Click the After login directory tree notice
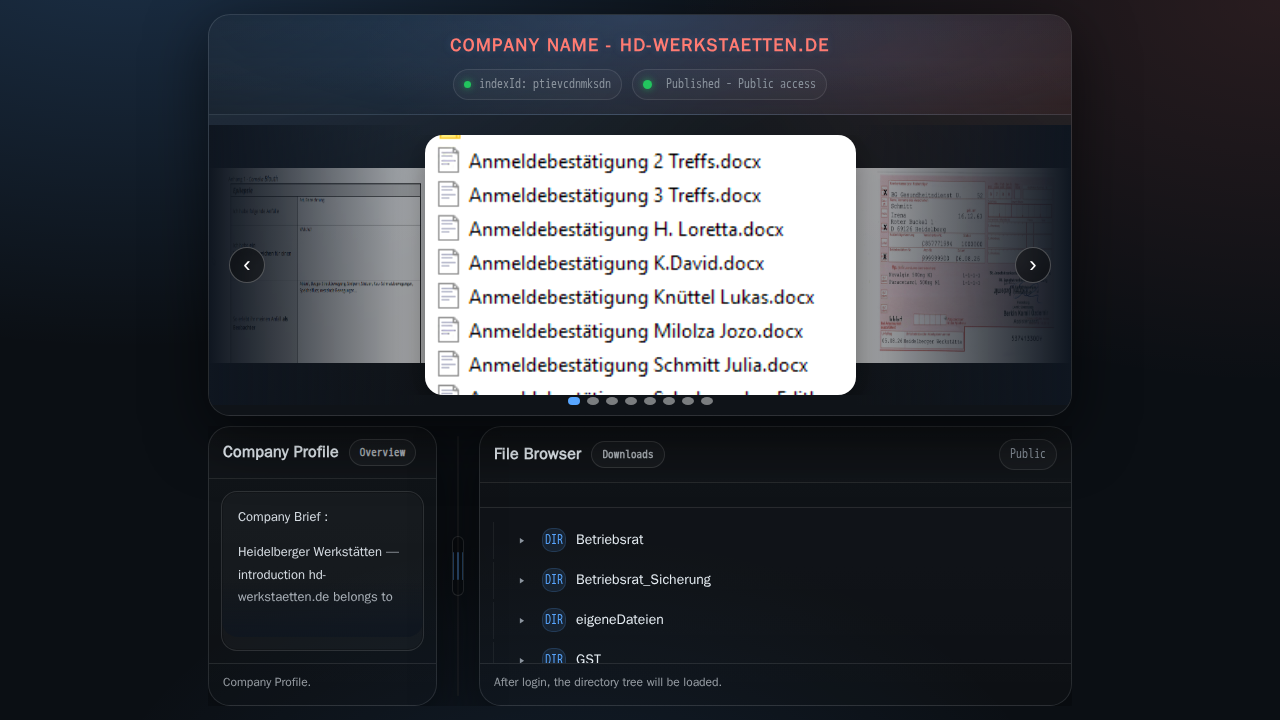This screenshot has height=720, width=1280. [x=608, y=682]
